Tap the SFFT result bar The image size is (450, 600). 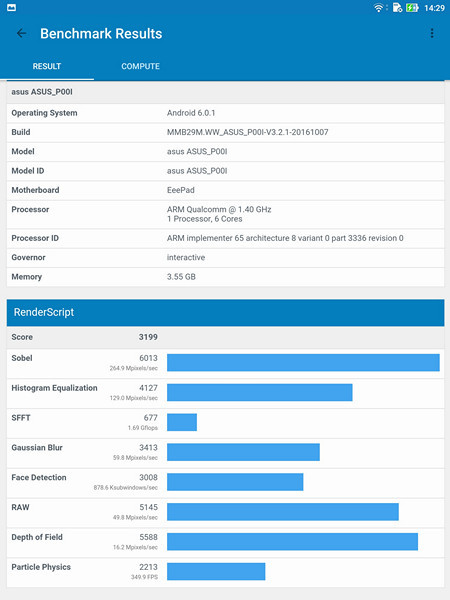click(182, 422)
